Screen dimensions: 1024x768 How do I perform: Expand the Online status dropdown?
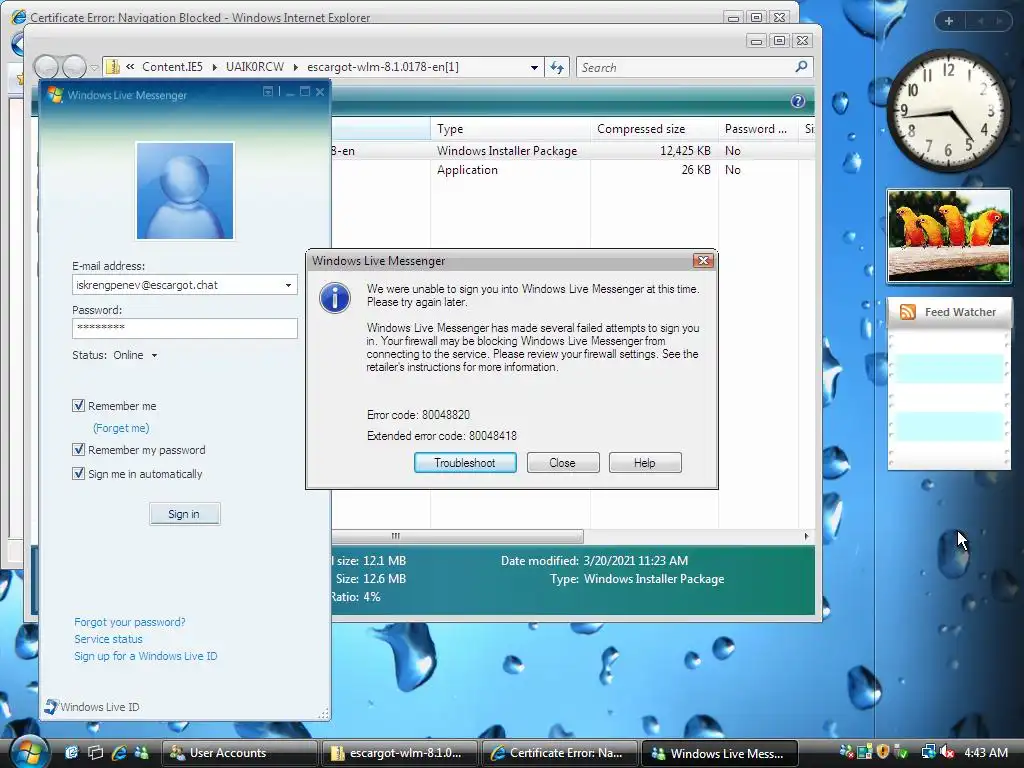155,355
